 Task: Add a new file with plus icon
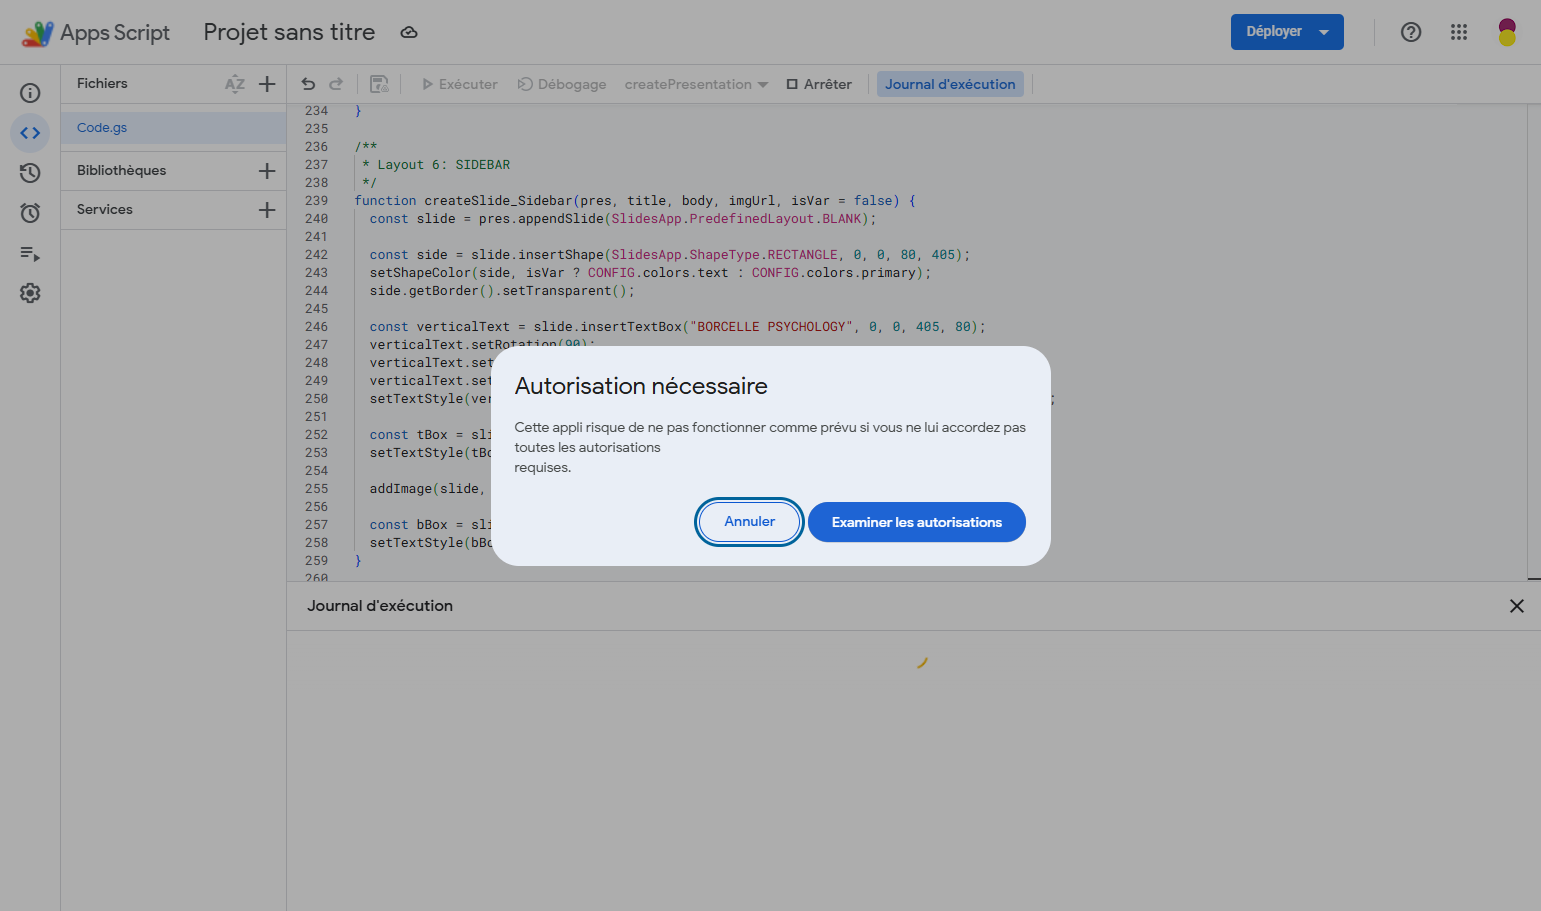pyautogui.click(x=267, y=84)
